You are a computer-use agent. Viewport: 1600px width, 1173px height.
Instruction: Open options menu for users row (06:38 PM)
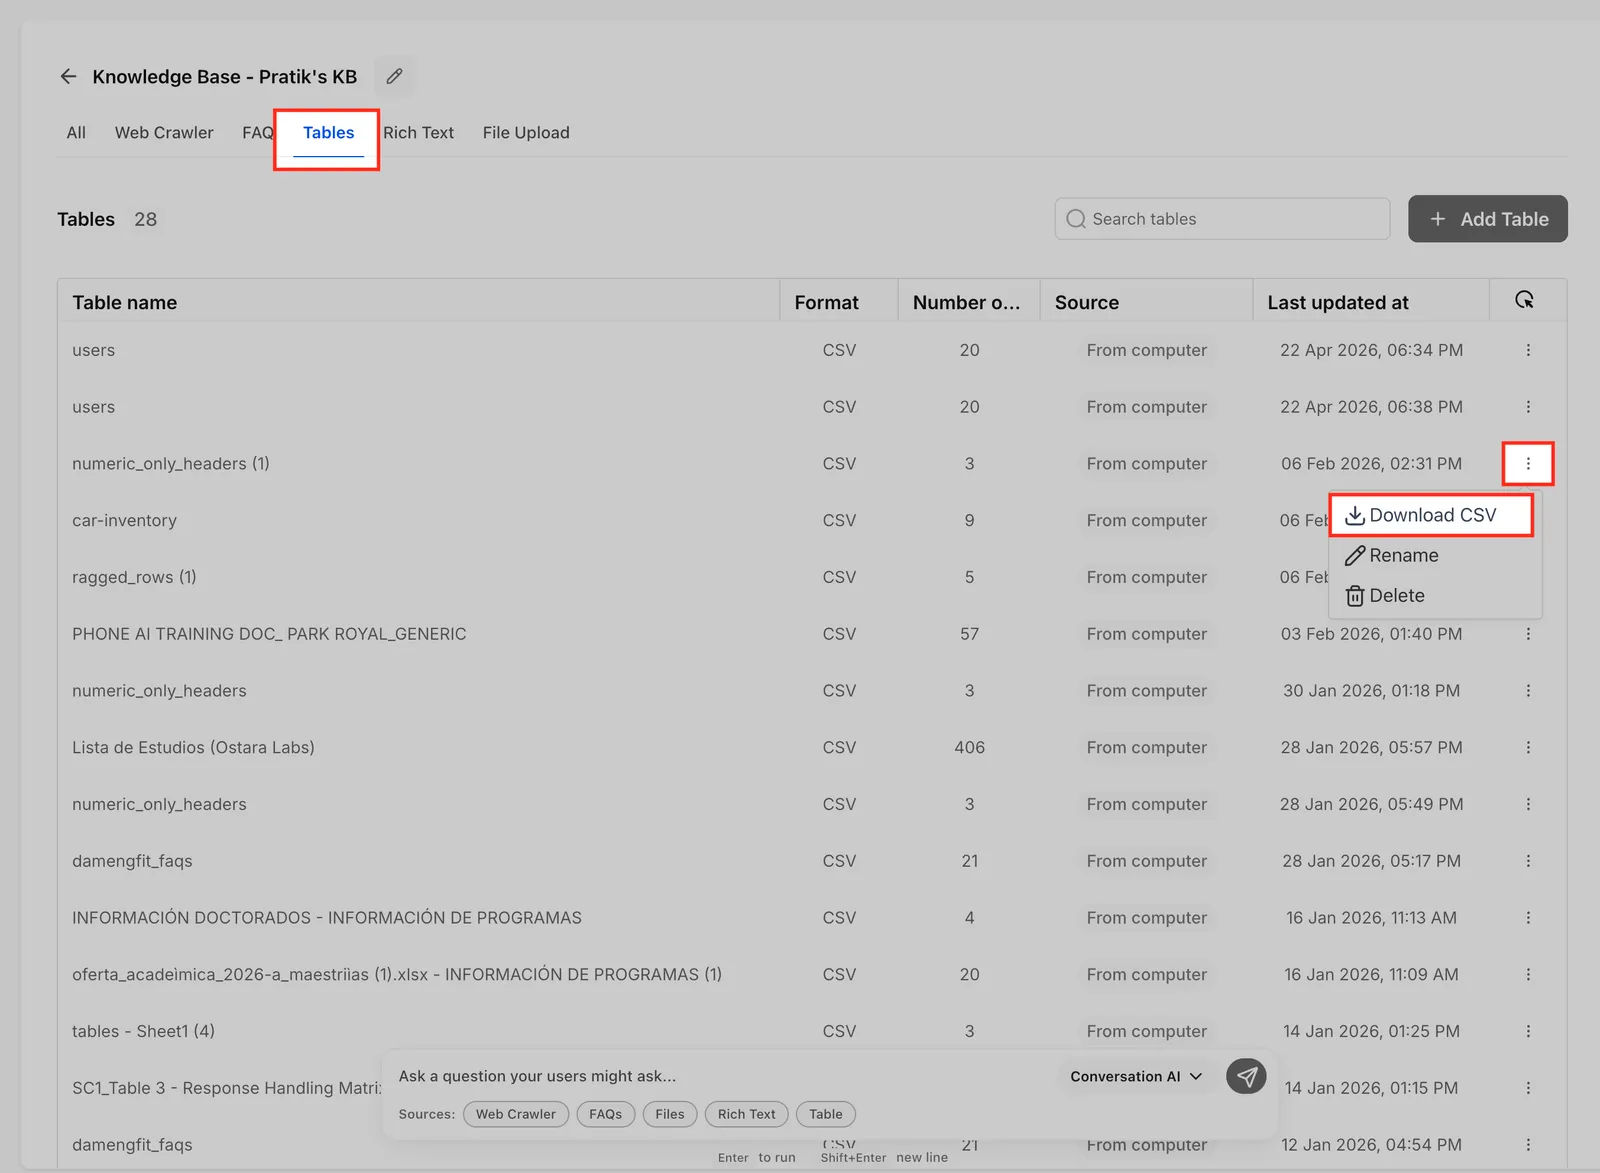[1528, 407]
